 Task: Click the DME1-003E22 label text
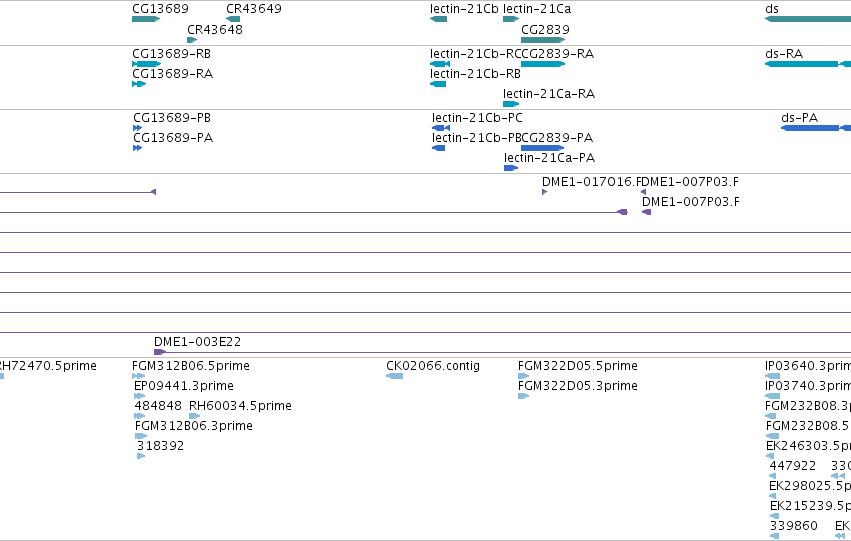click(x=198, y=342)
